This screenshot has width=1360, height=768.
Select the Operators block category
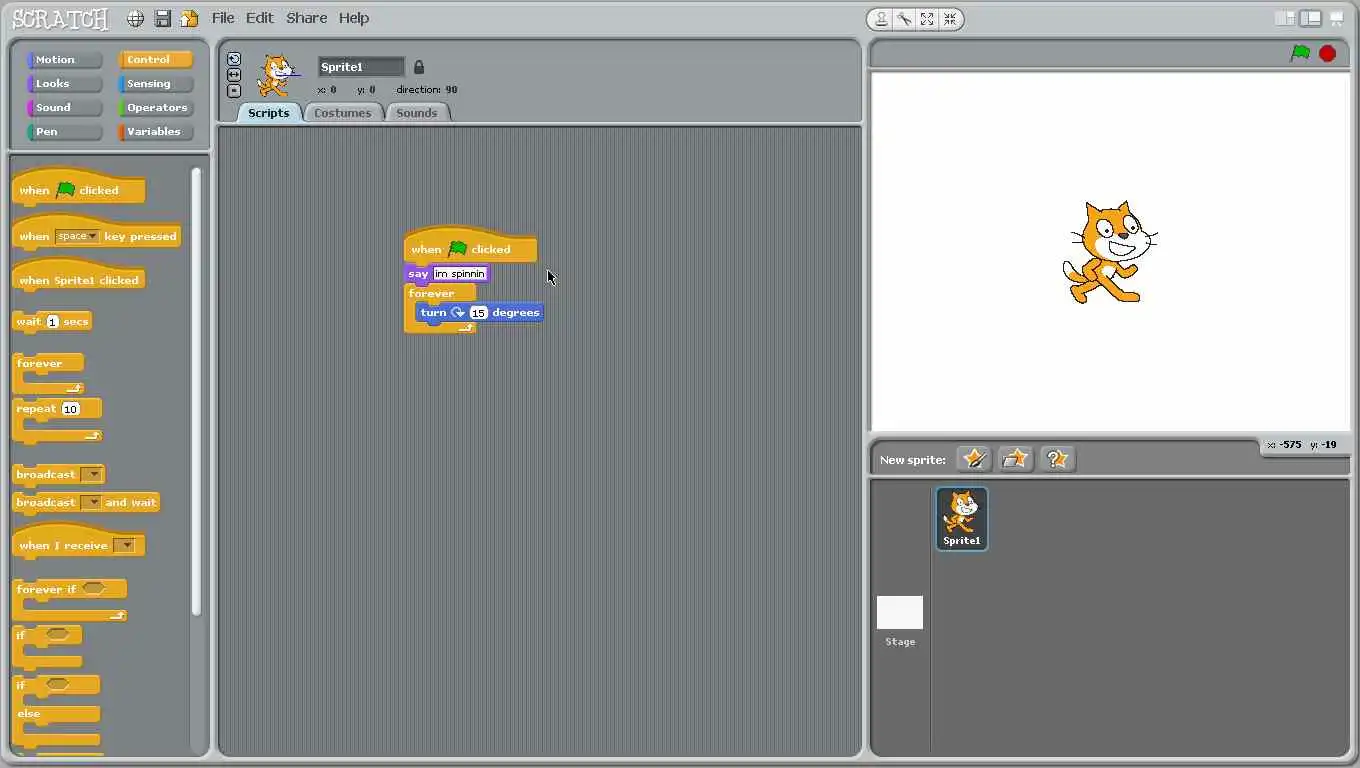coord(156,108)
